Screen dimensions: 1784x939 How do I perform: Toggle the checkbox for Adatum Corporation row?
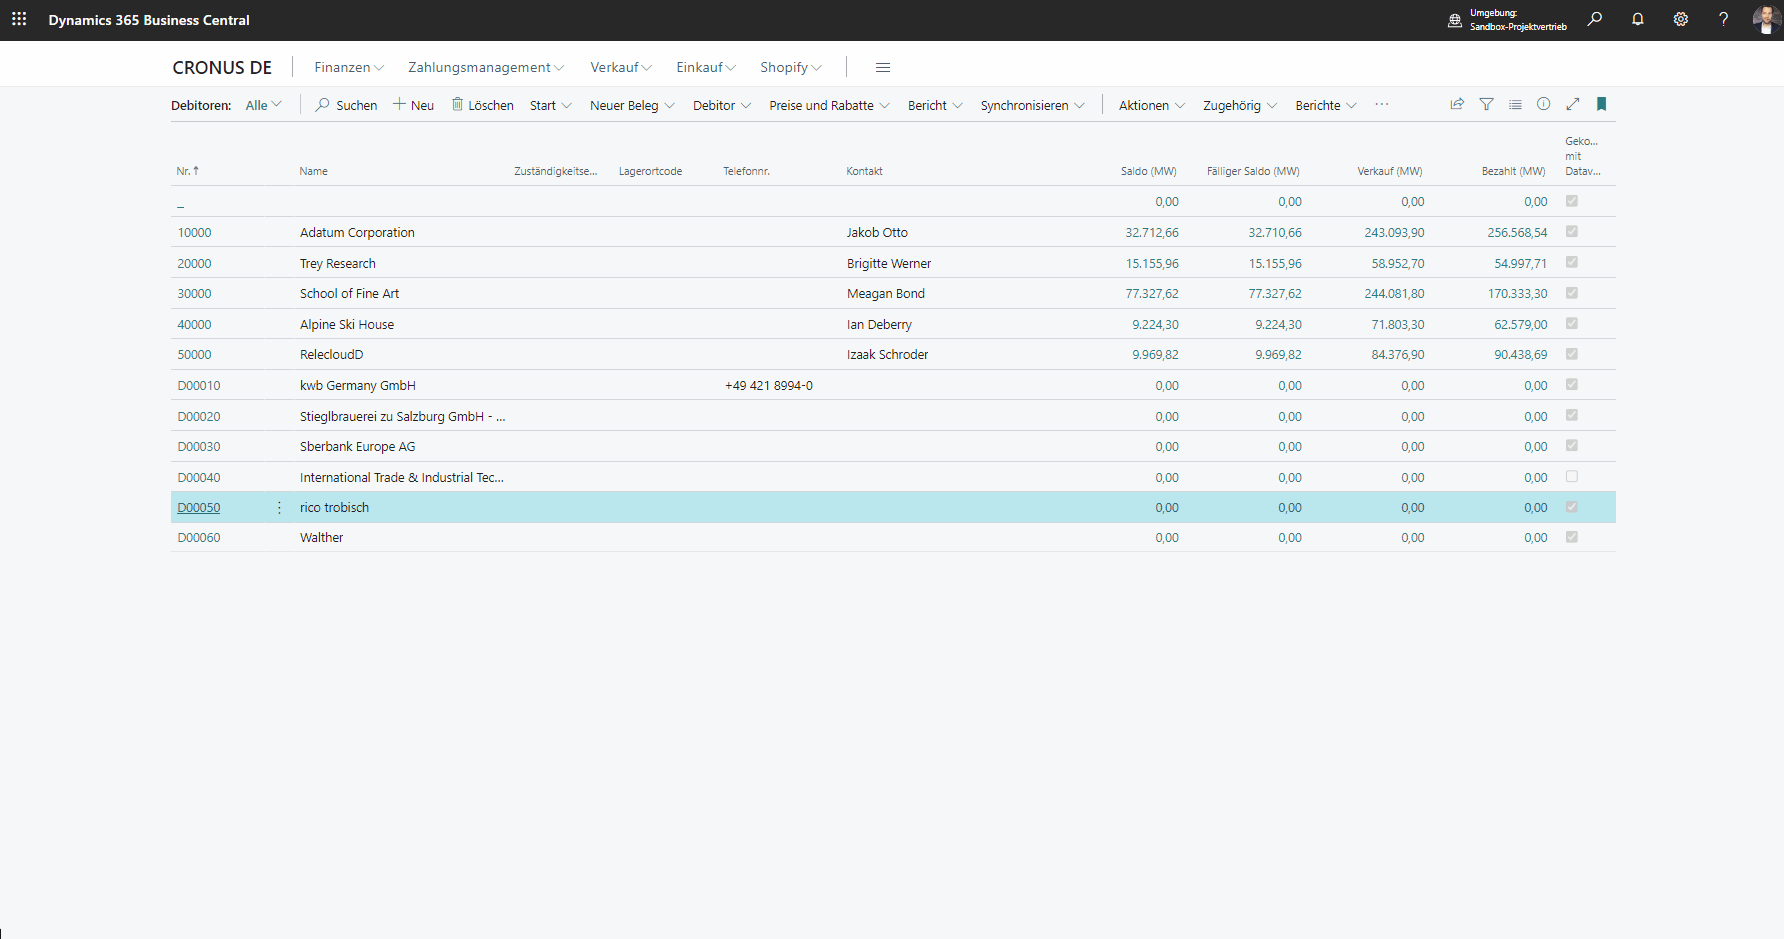pyautogui.click(x=1572, y=232)
